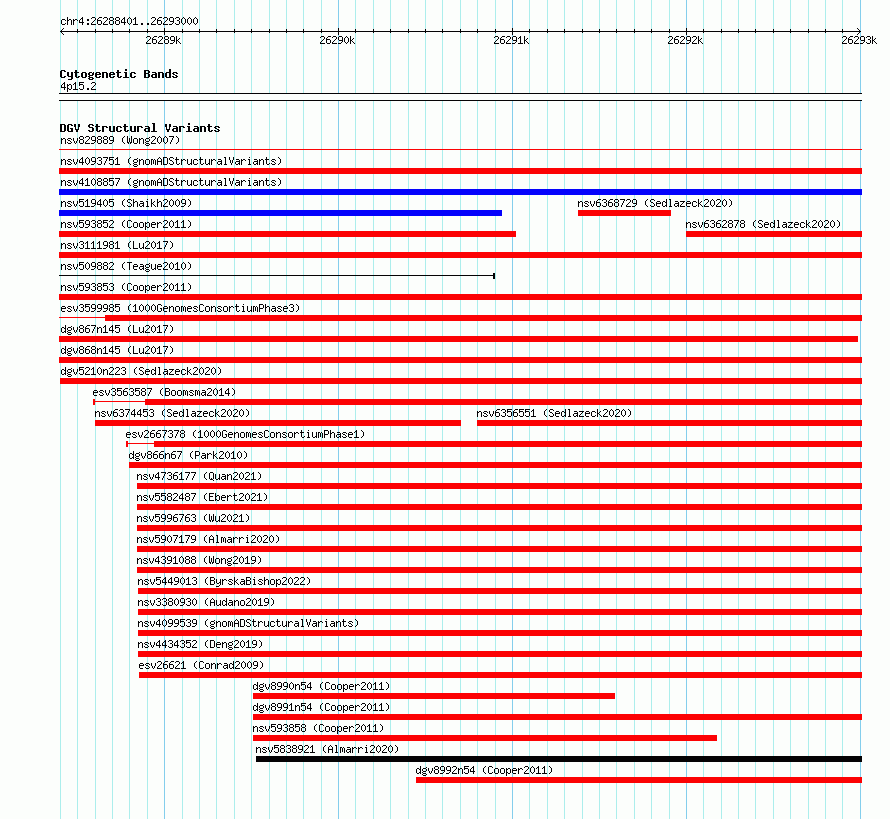Screen dimensions: 890x819
Task: Click the chr4:26288401..26293000 region label
Action: [129, 21]
